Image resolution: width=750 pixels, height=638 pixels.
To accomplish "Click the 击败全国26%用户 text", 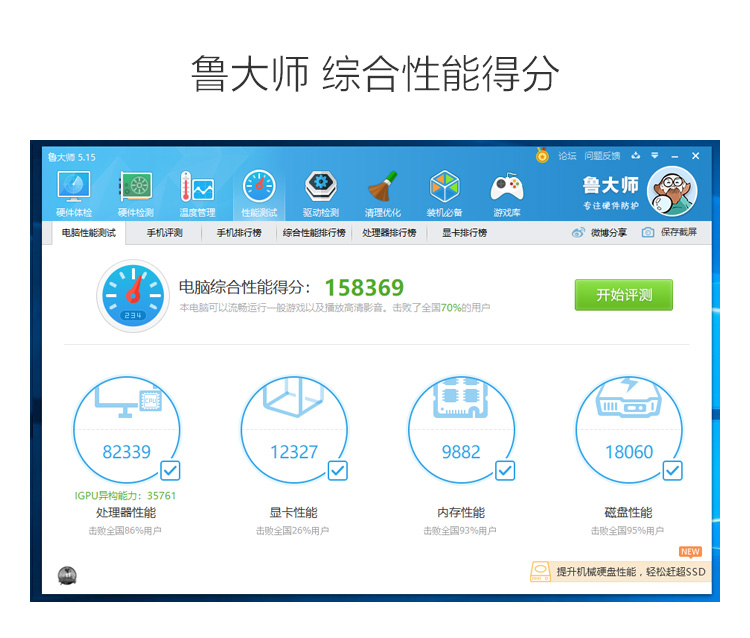I will 293,531.
